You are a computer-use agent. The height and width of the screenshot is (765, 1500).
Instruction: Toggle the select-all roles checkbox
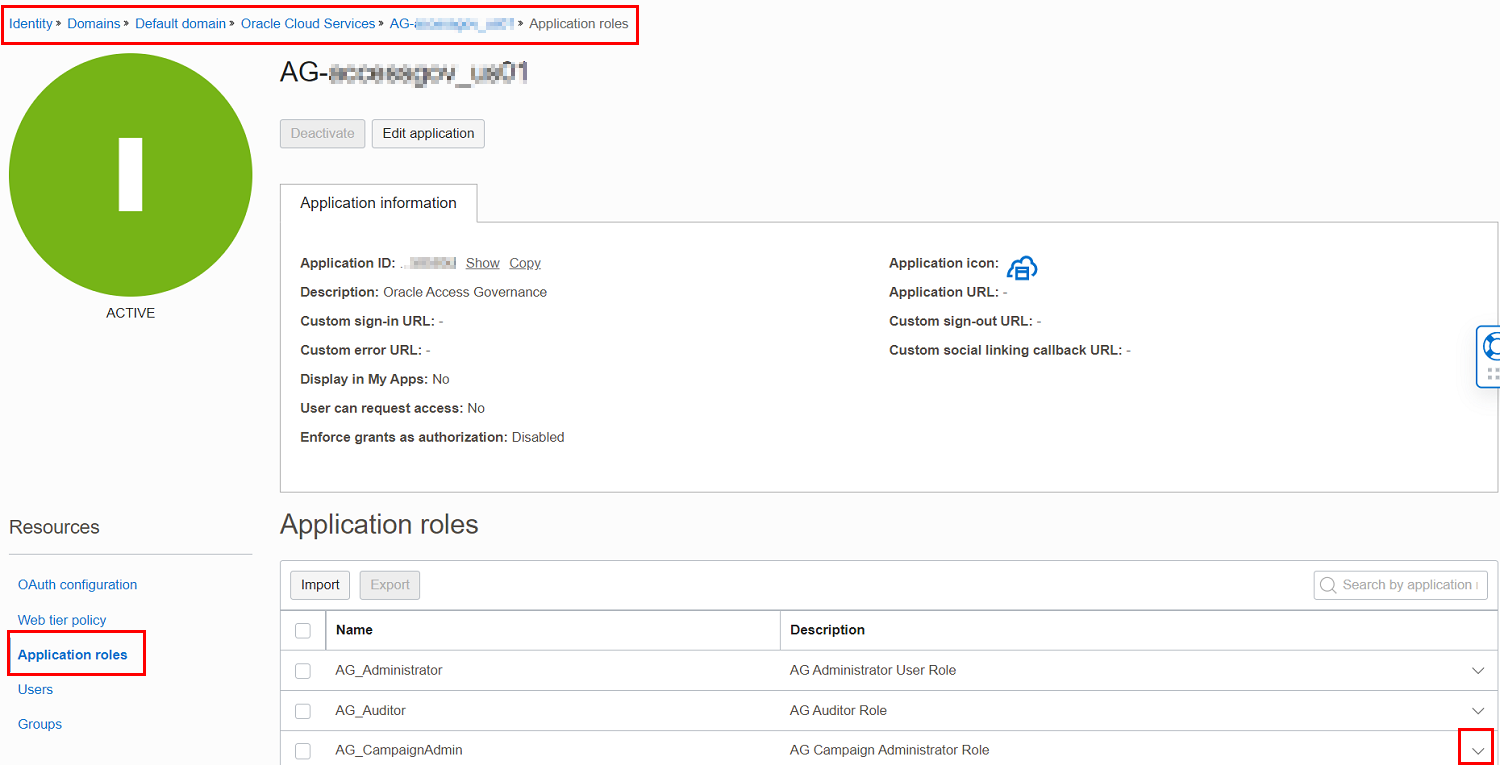tap(303, 631)
